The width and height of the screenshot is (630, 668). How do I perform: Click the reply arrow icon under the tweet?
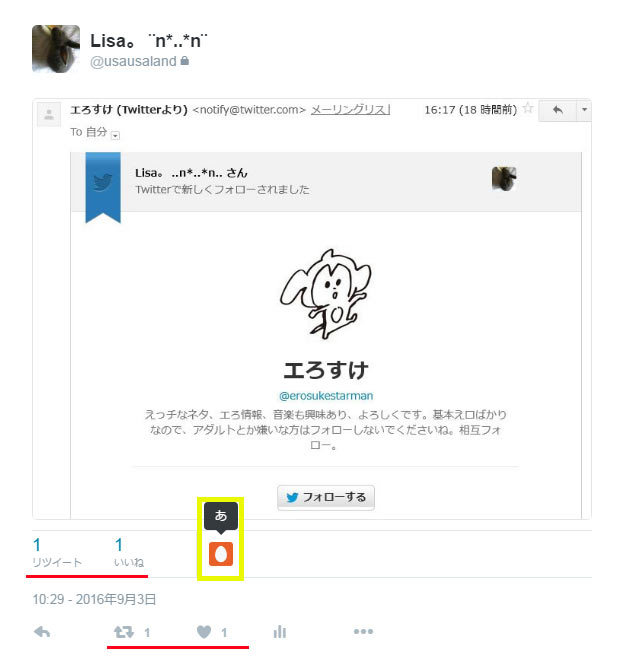pos(42,632)
